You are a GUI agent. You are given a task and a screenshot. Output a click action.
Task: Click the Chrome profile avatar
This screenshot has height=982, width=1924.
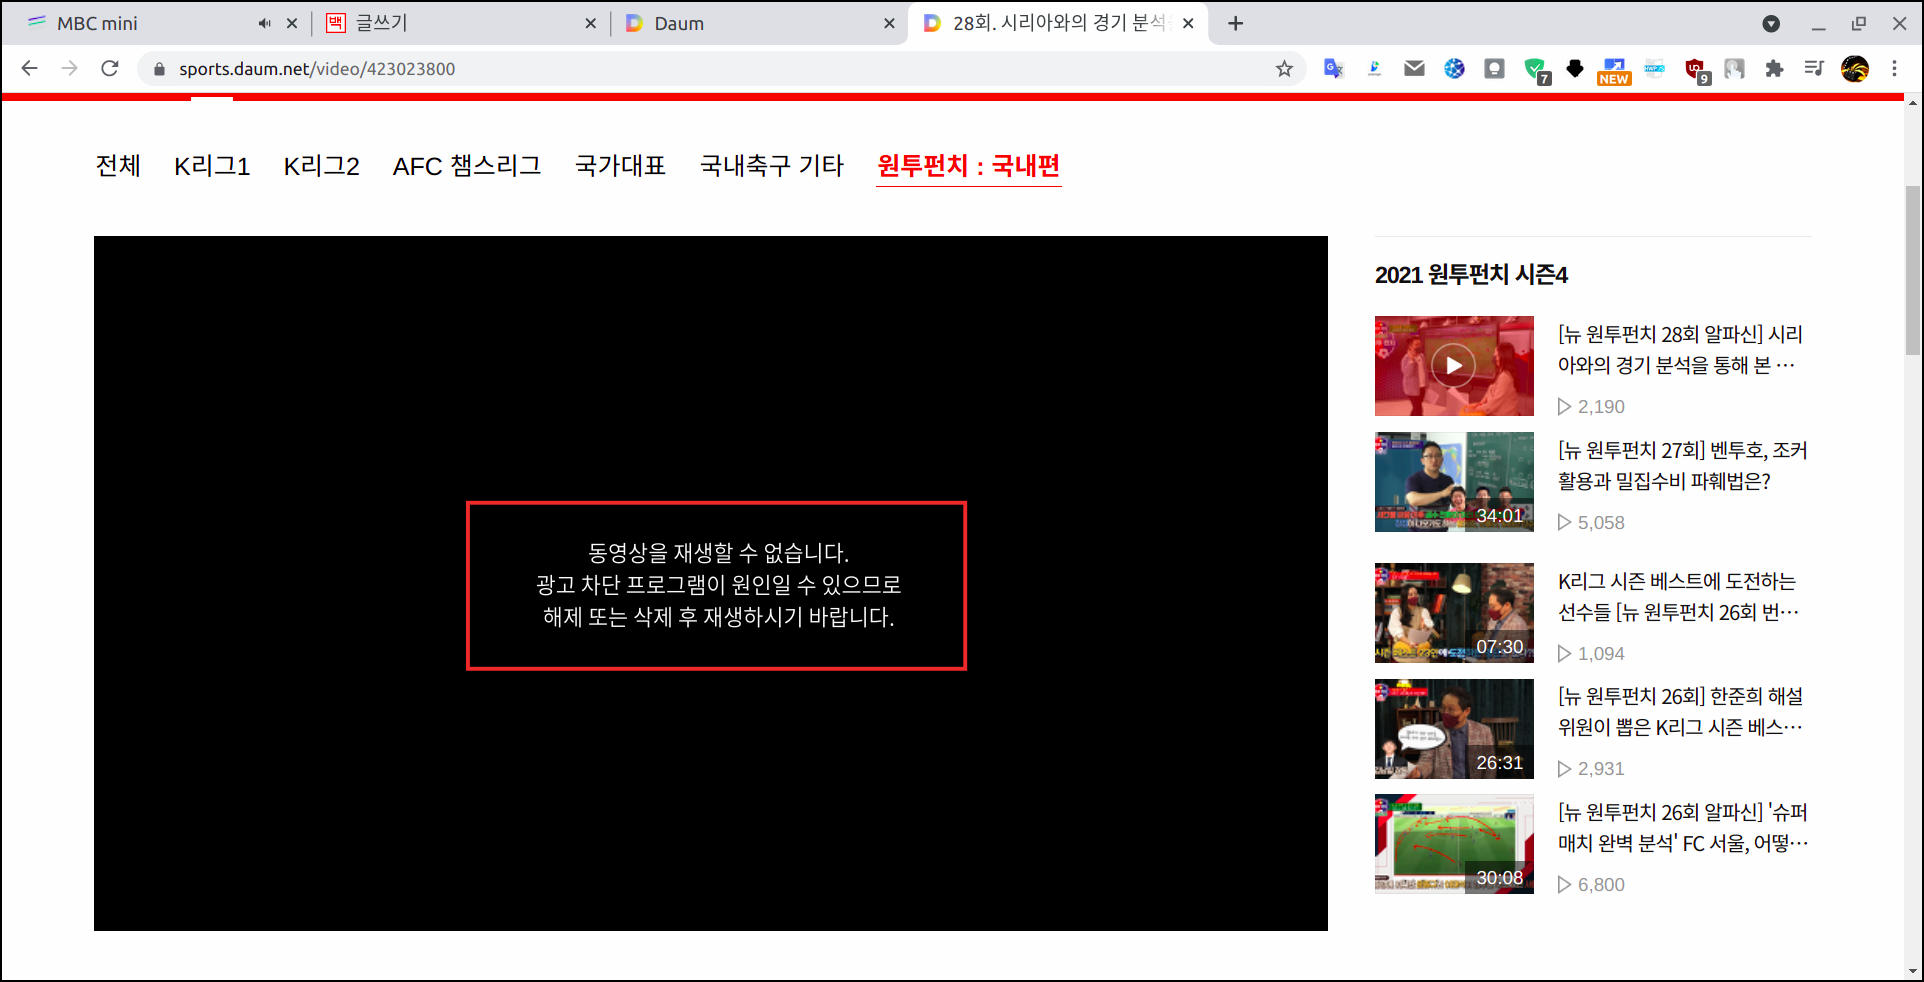coord(1856,68)
